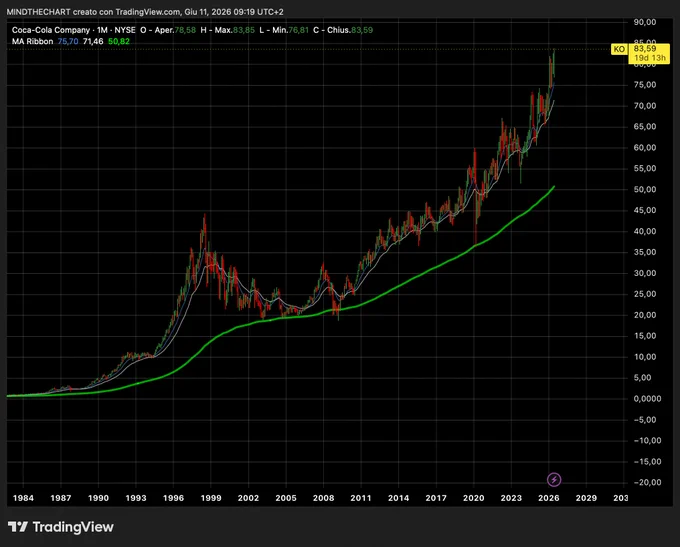The image size is (680, 547).
Task: Click the 45,00 price axis label
Action: (x=645, y=210)
